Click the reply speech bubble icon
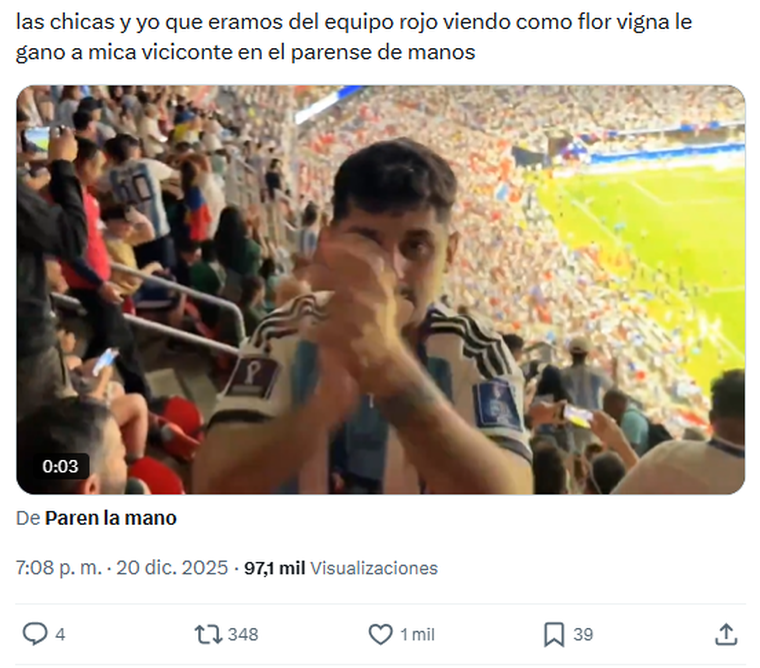Image resolution: width=760 pixels, height=668 pixels. 35,634
